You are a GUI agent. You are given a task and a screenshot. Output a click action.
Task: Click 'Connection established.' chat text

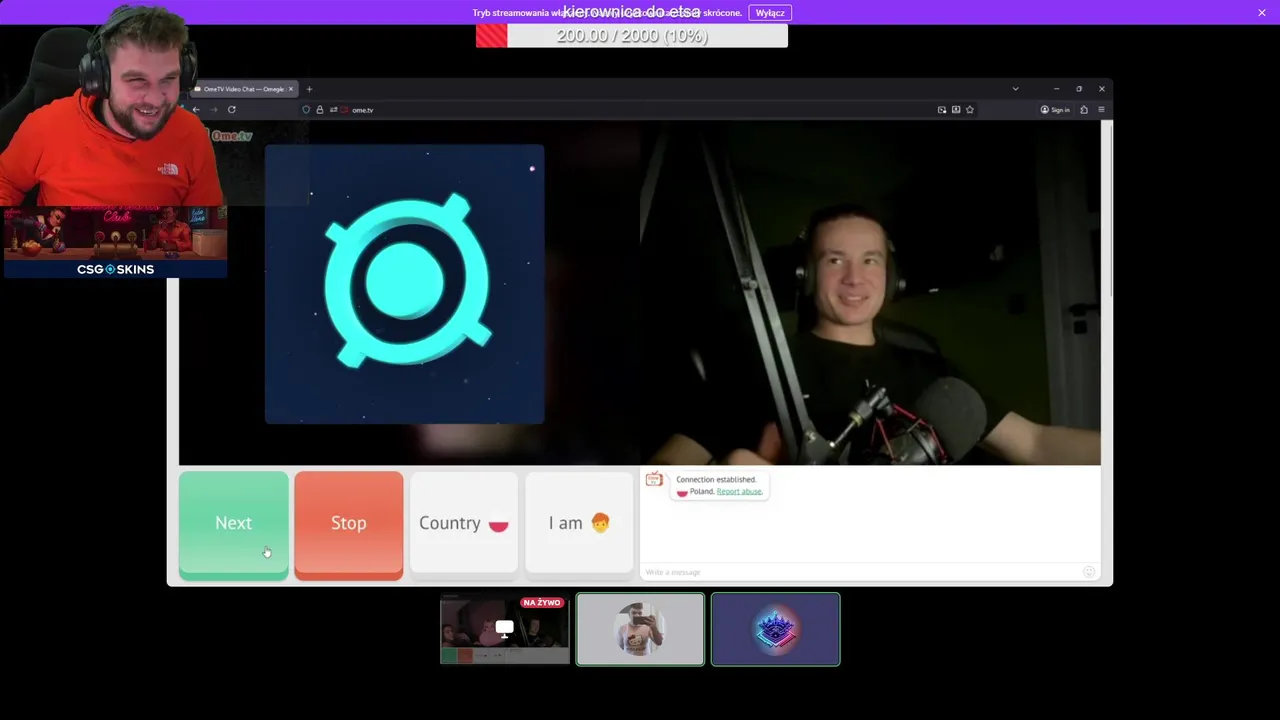pos(716,479)
